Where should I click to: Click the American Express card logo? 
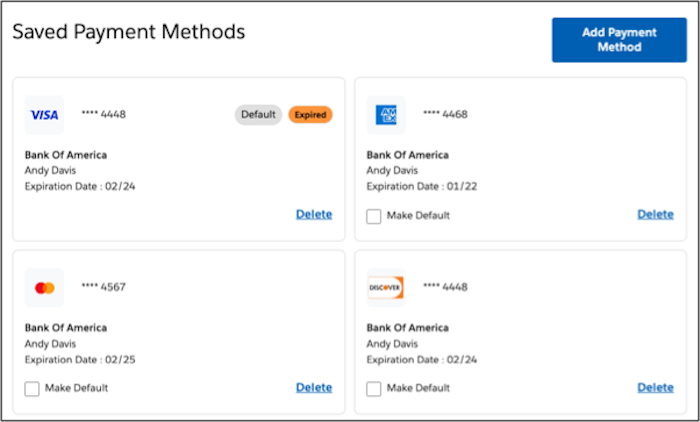(386, 115)
